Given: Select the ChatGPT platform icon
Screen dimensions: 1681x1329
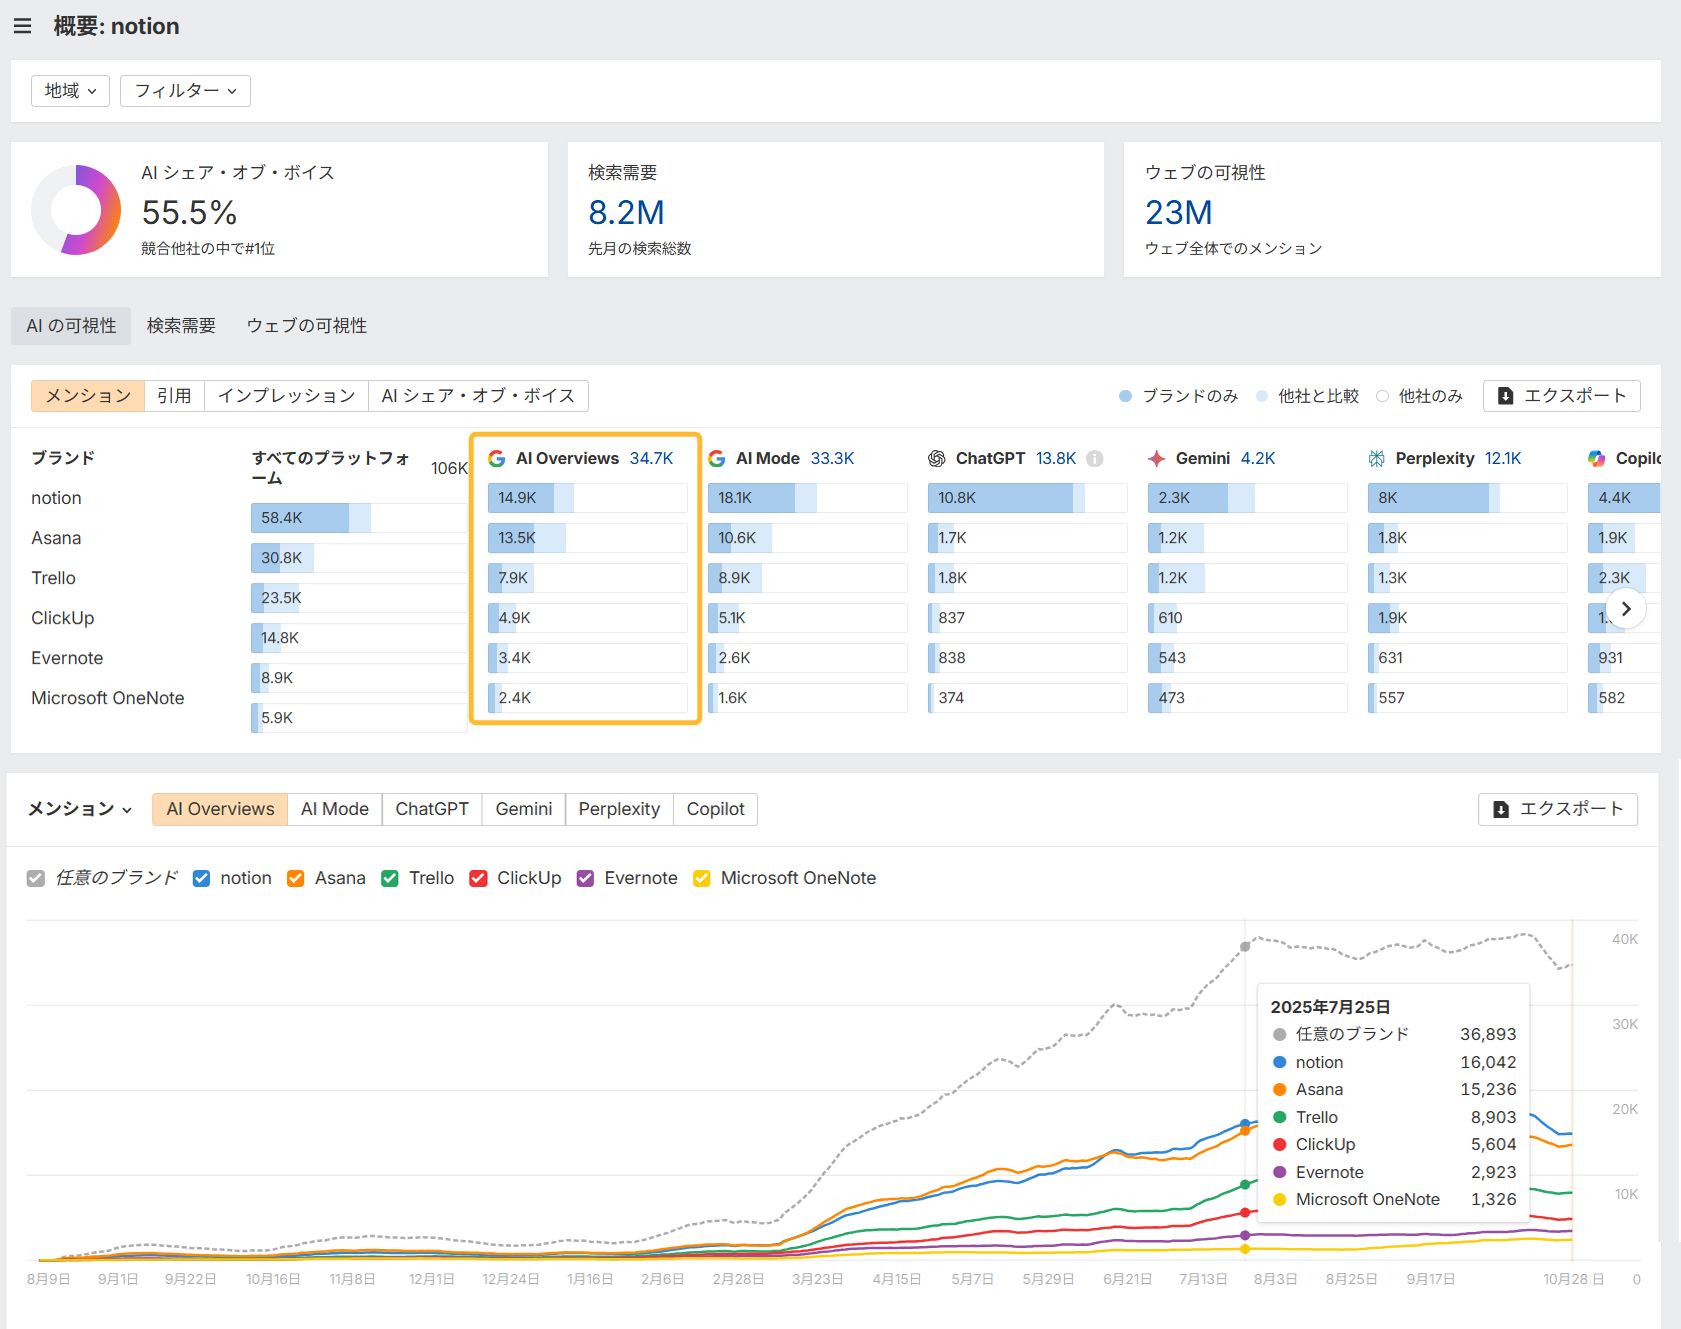Looking at the screenshot, I should [x=936, y=458].
